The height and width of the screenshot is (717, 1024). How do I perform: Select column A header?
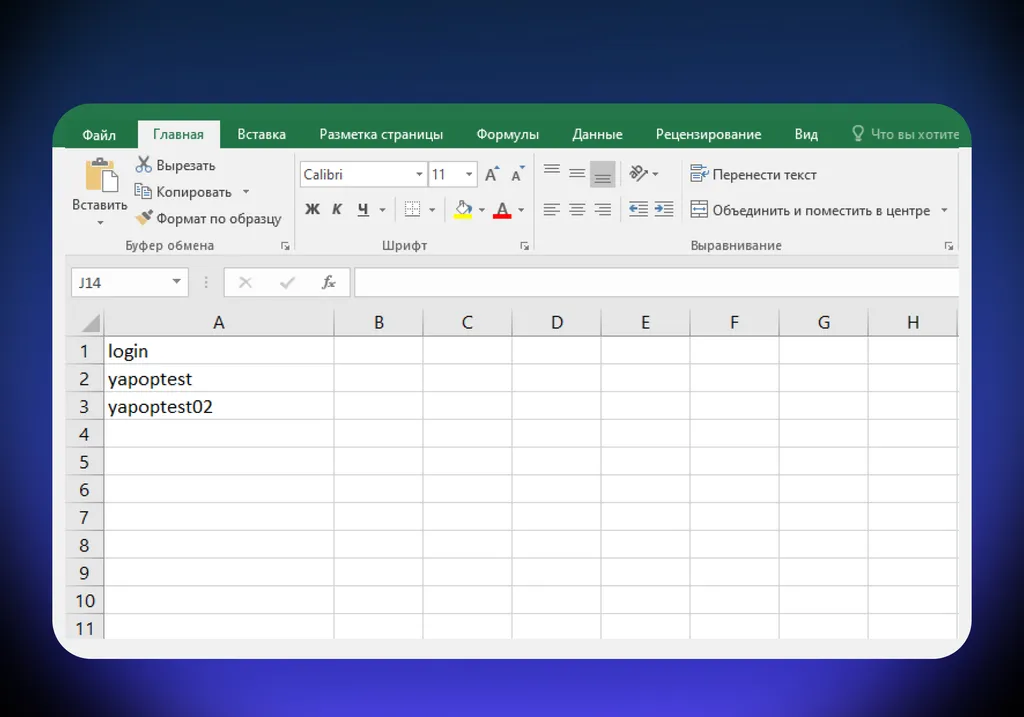coord(219,323)
